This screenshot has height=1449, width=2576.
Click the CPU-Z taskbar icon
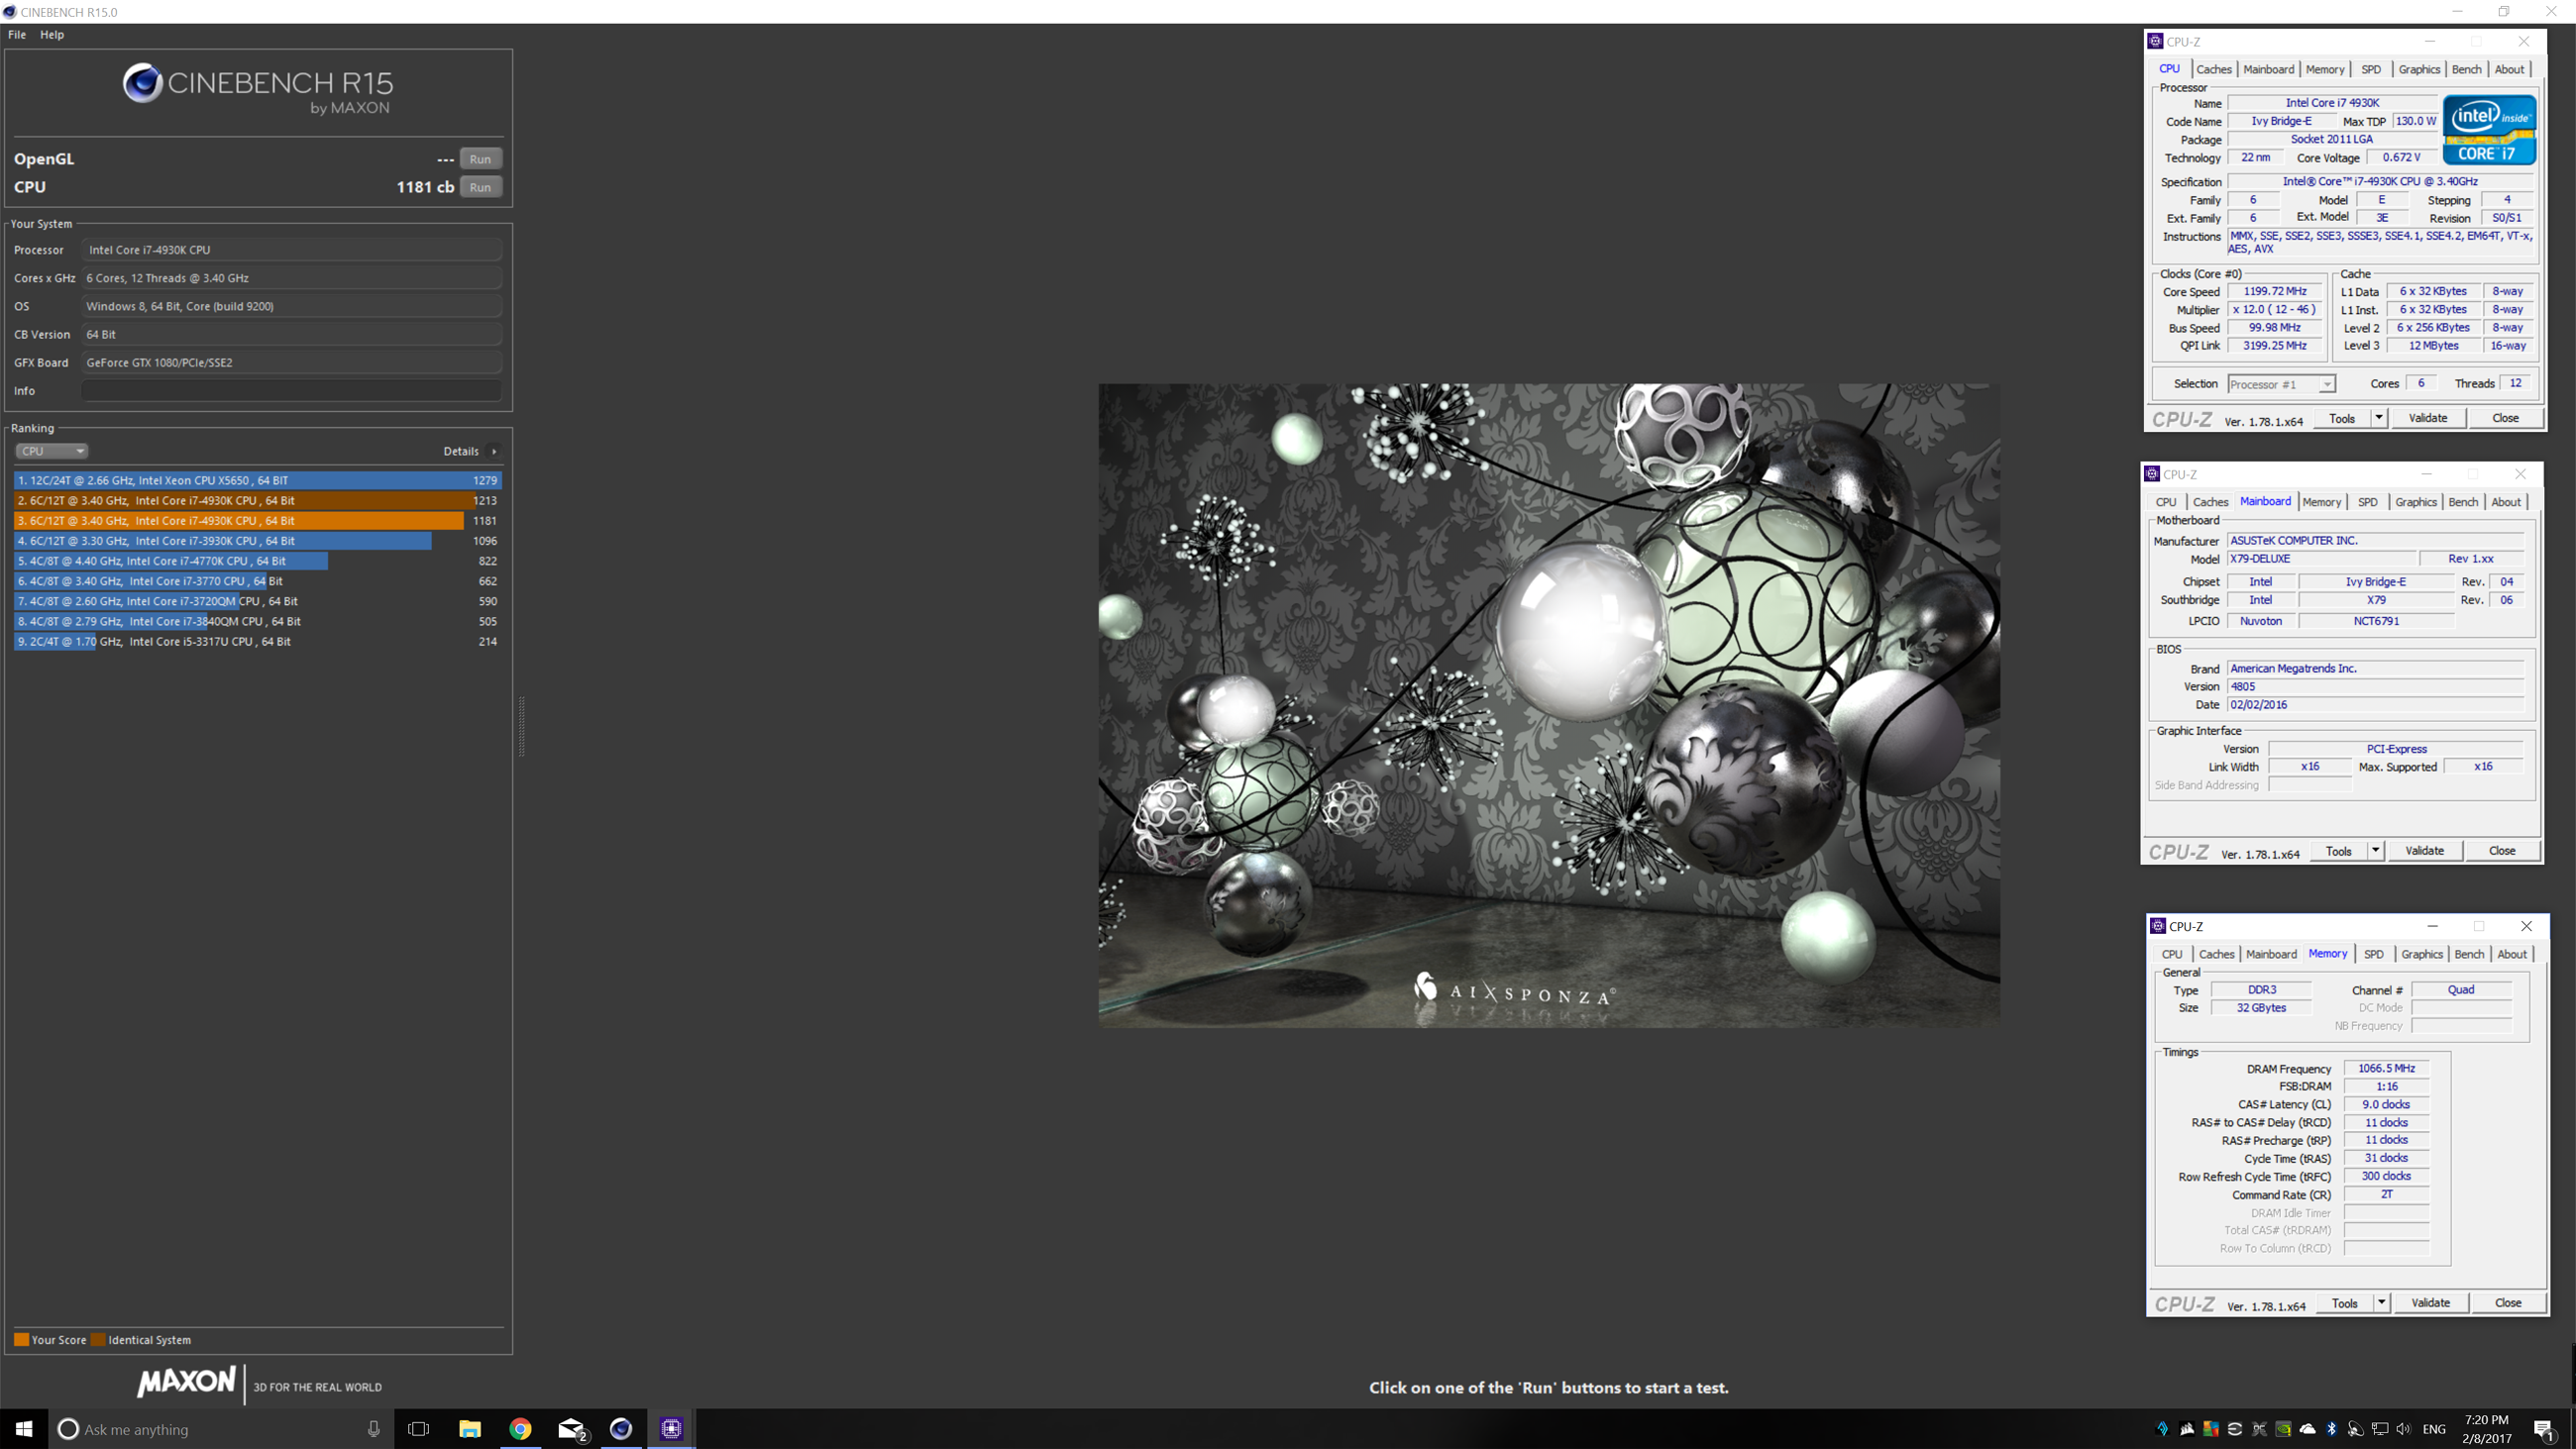pyautogui.click(x=671, y=1429)
